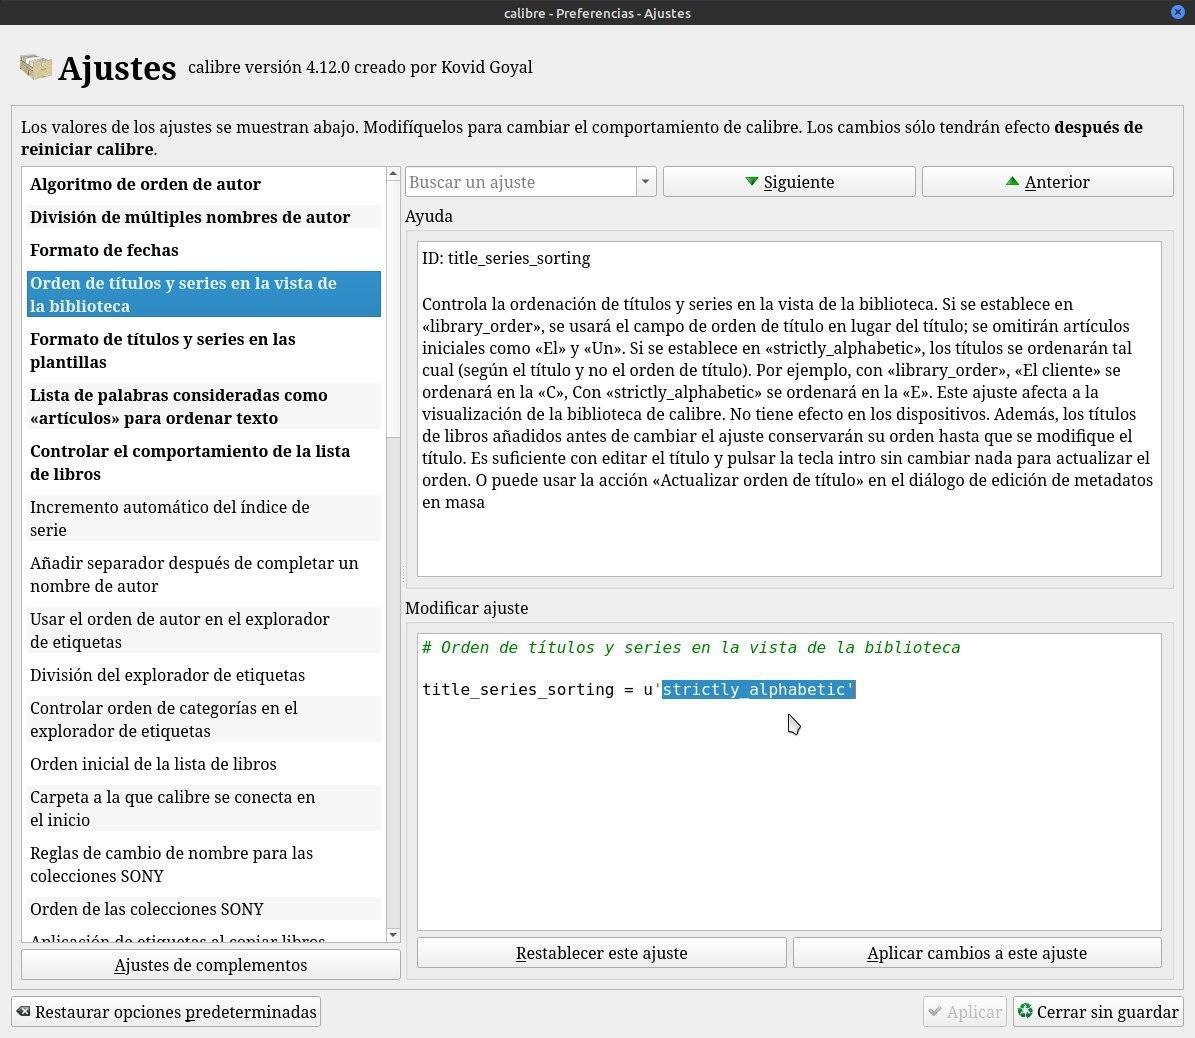Select División del explorador de etiquetas
1195x1038 pixels.
pyautogui.click(x=203, y=674)
